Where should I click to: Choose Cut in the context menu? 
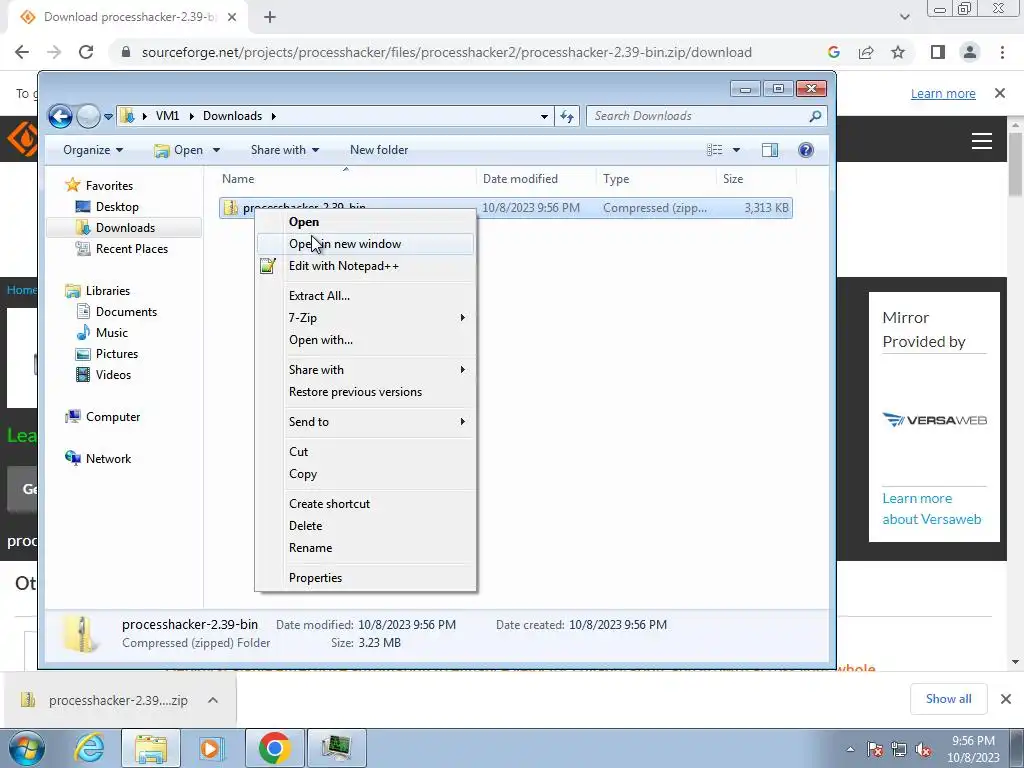[x=365, y=452]
